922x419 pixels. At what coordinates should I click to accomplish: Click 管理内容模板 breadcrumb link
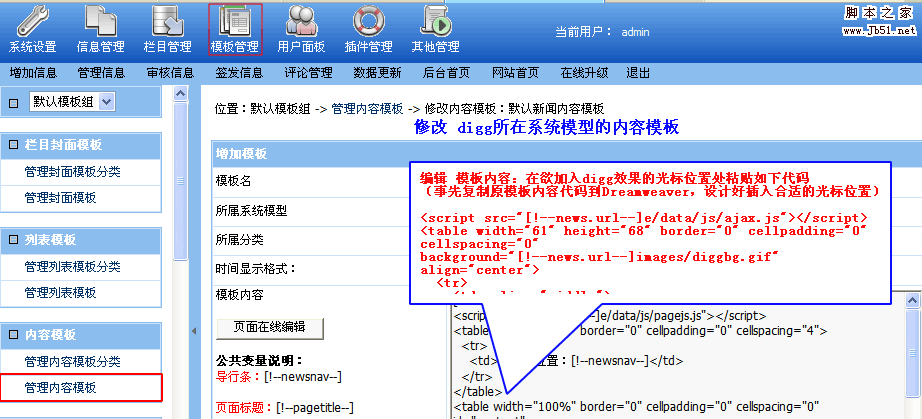click(368, 109)
